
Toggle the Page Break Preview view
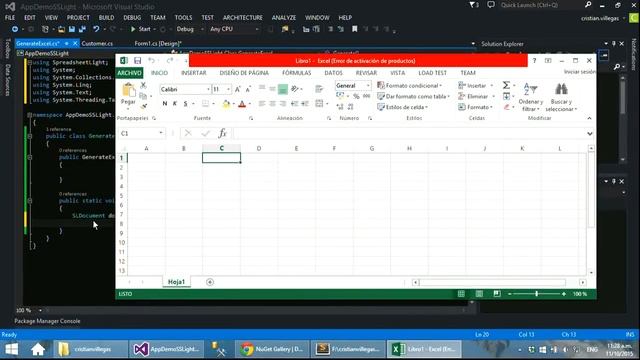click(x=497, y=294)
